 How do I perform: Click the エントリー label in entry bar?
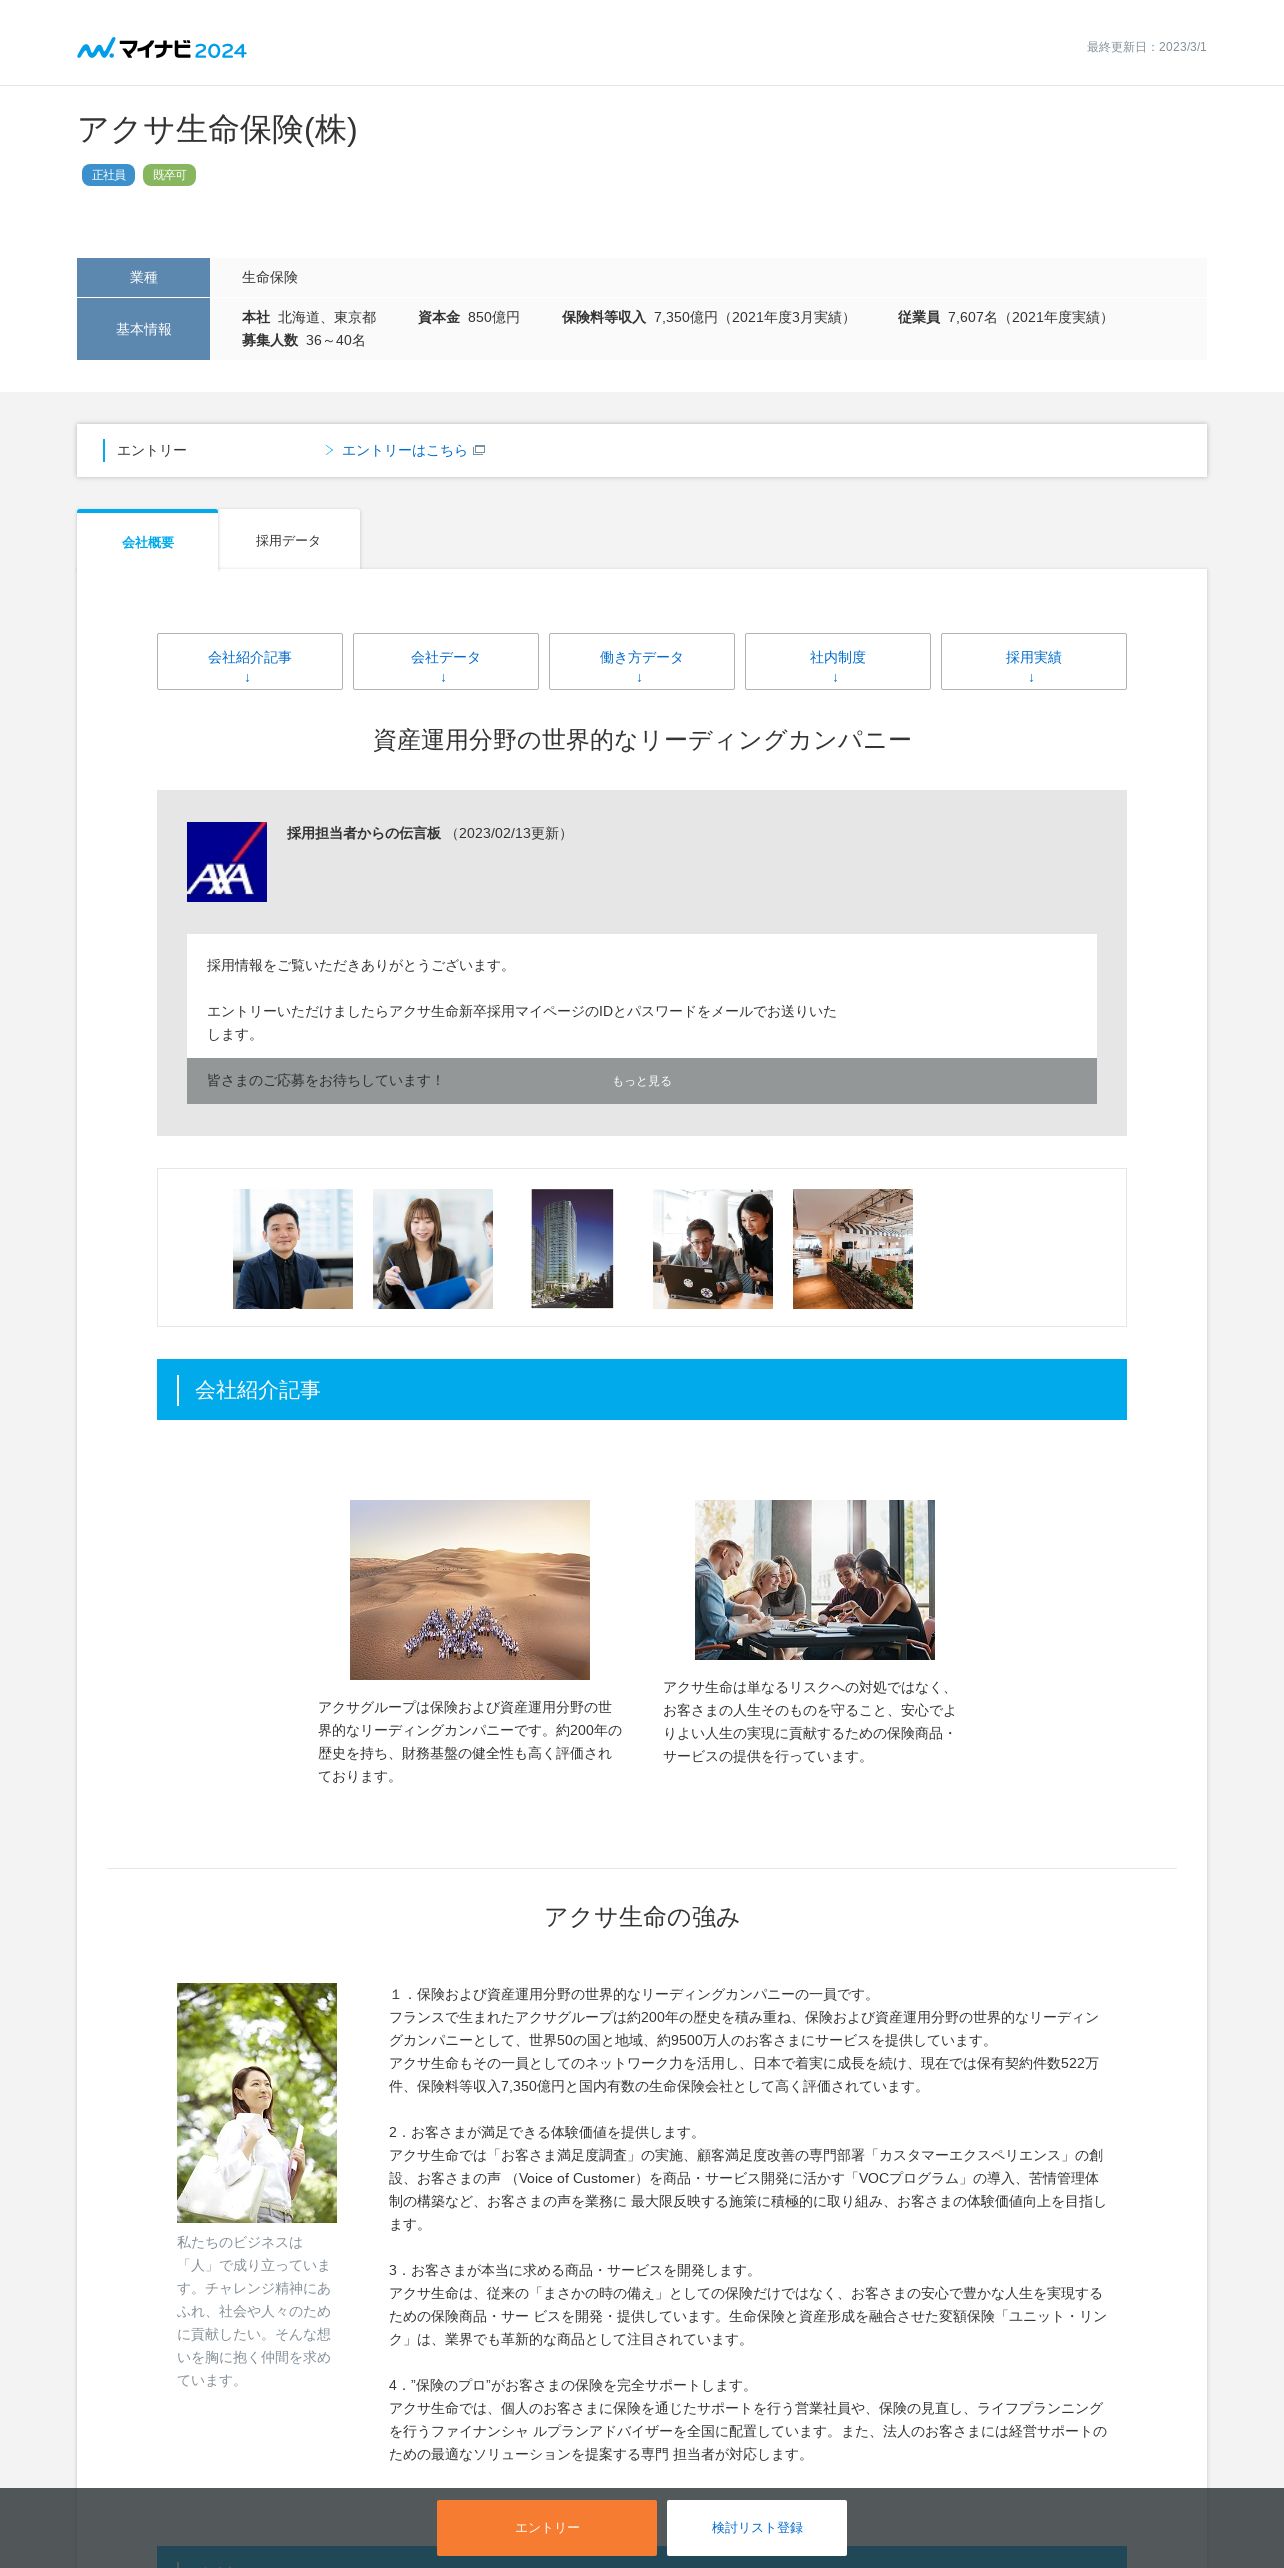(x=152, y=450)
